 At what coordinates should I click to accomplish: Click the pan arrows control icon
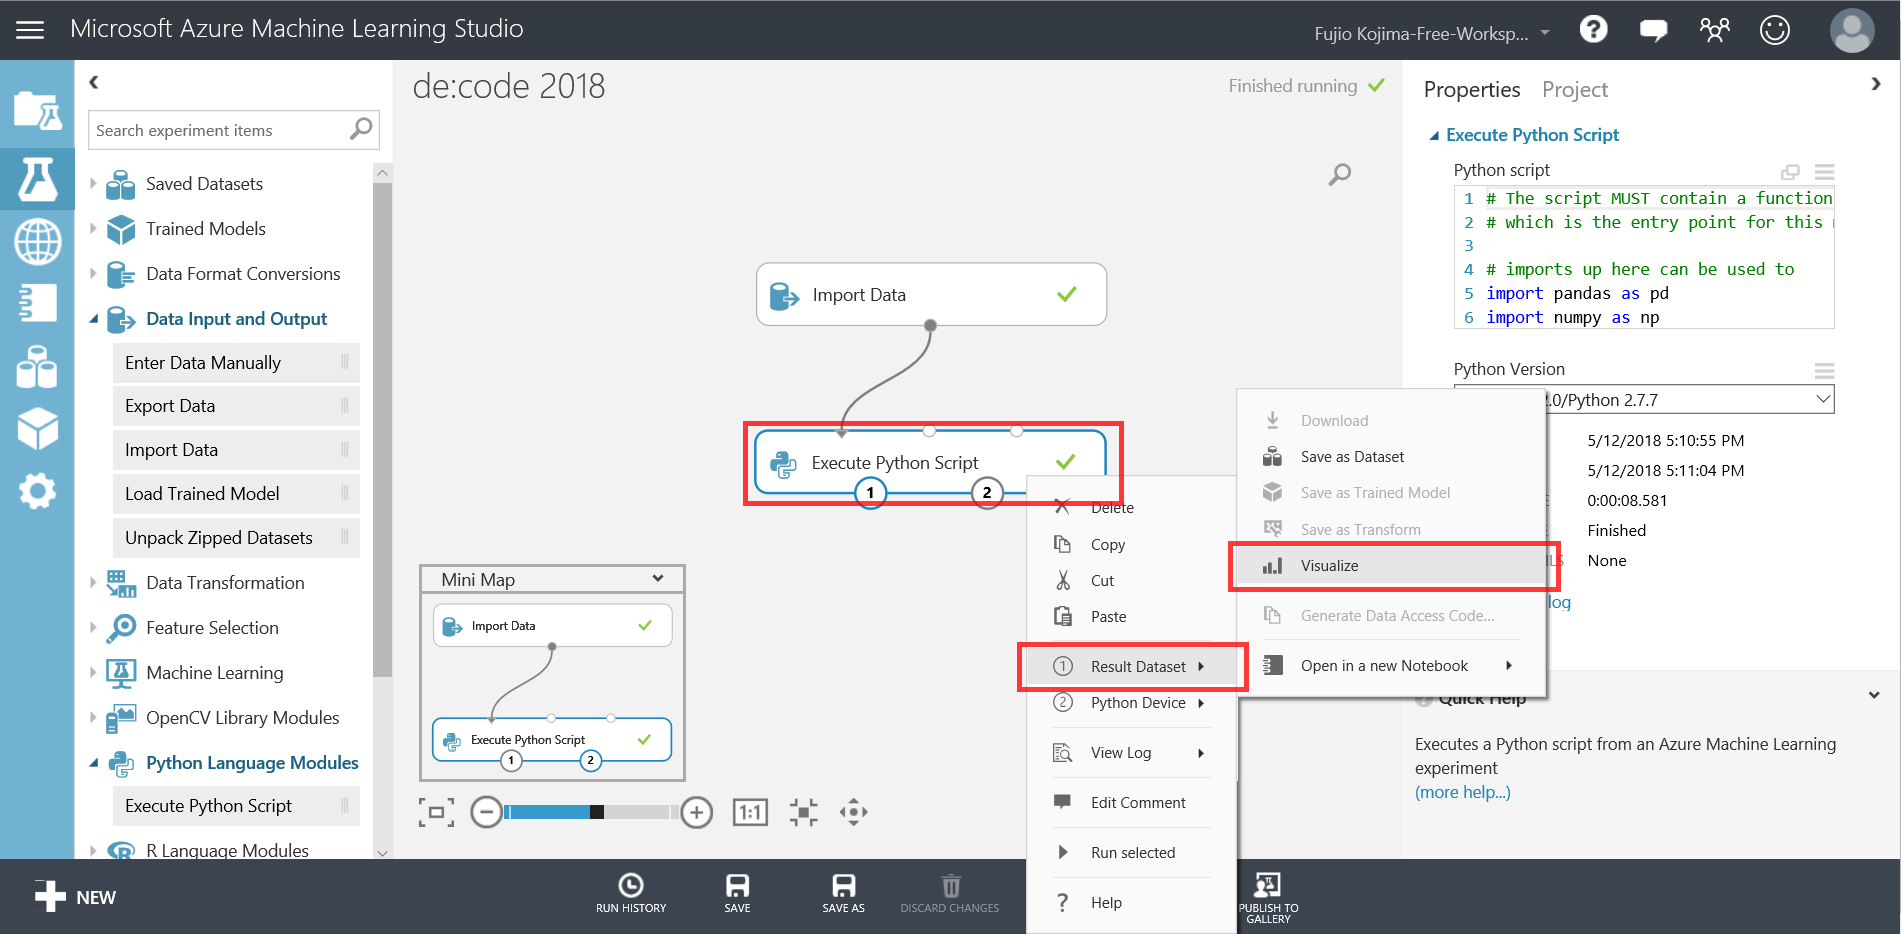(x=853, y=812)
